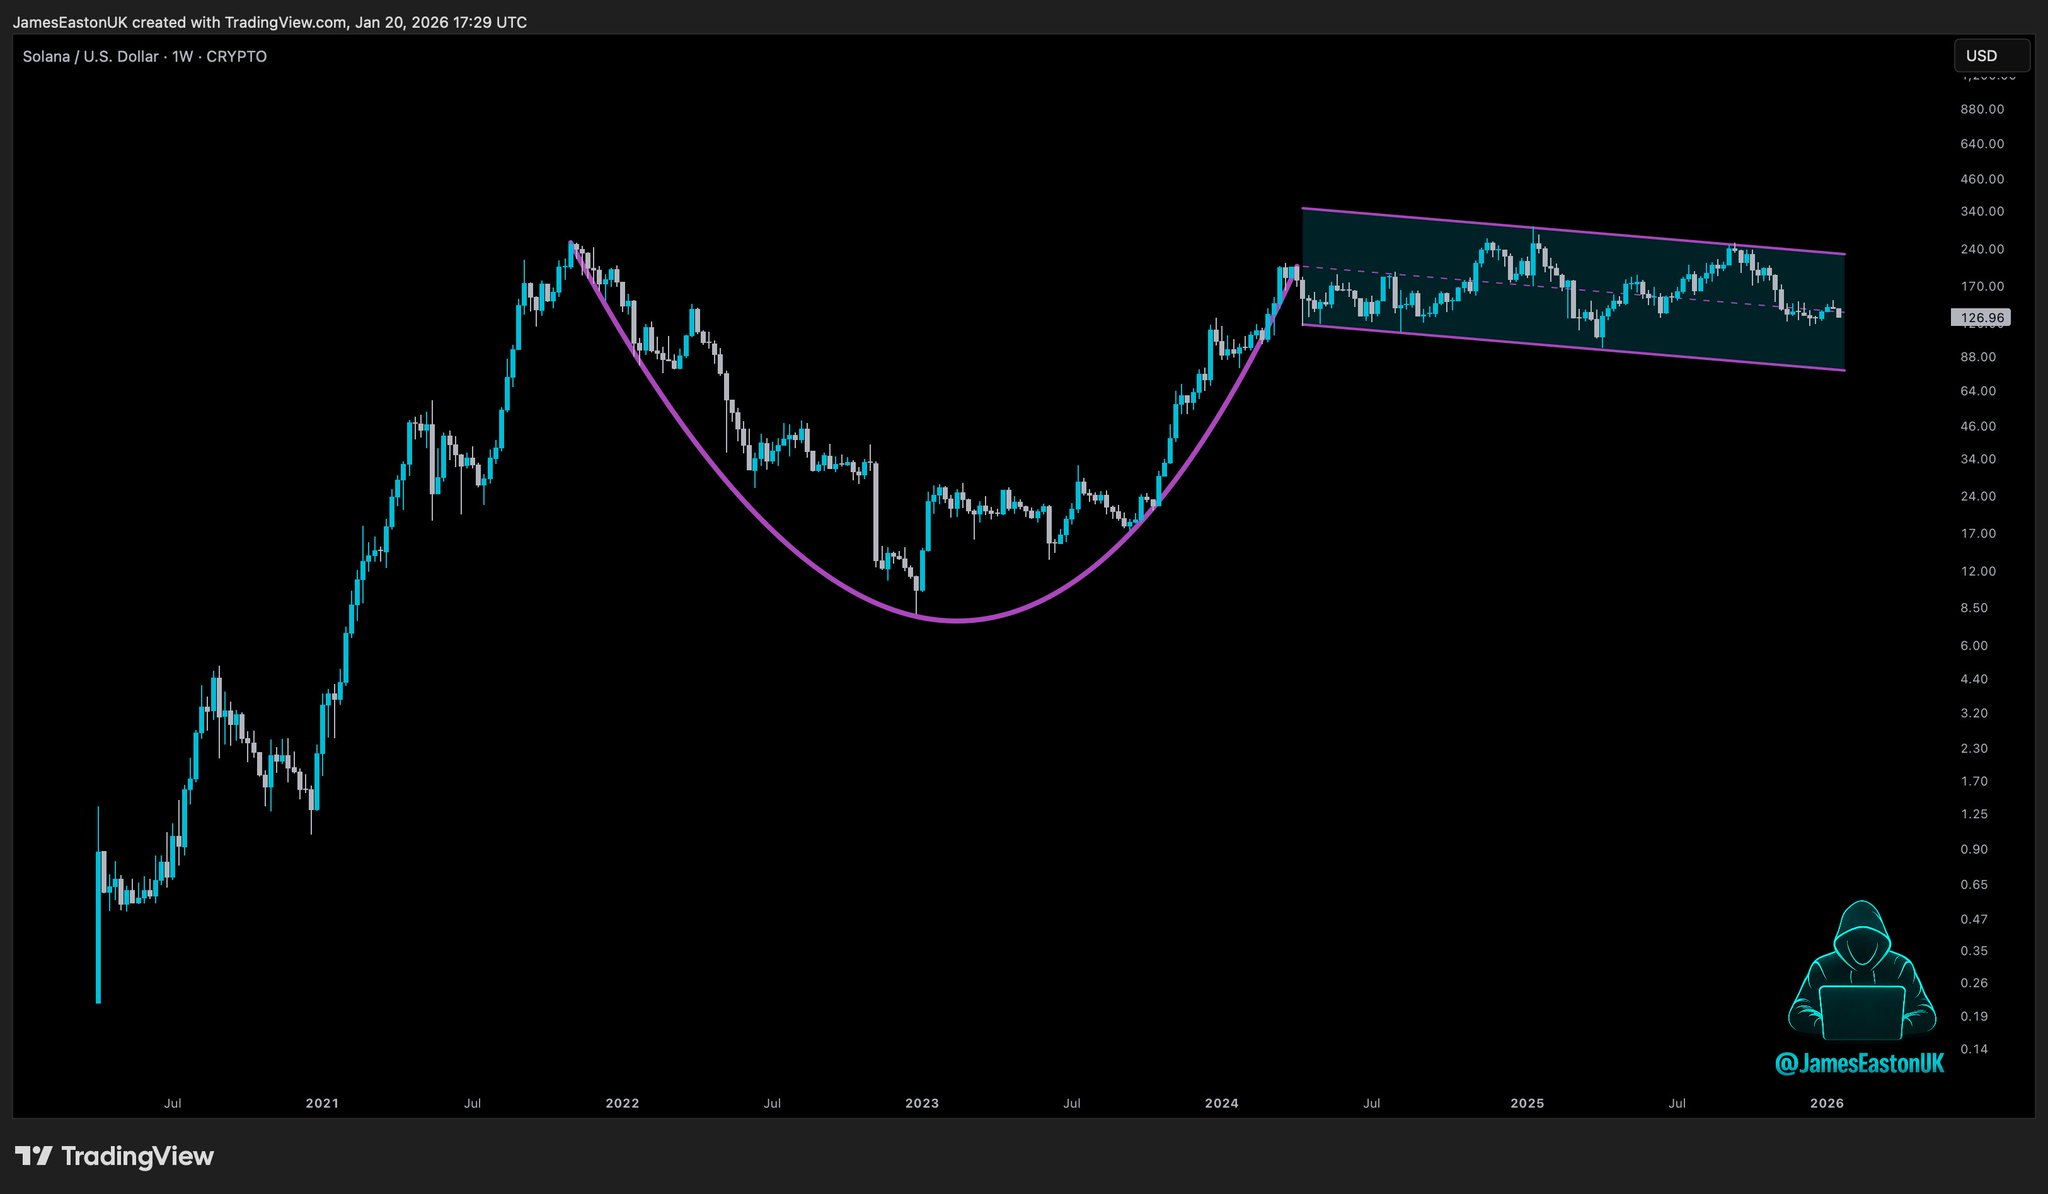
Task: Click the 2023 label on time axis
Action: (x=922, y=1103)
